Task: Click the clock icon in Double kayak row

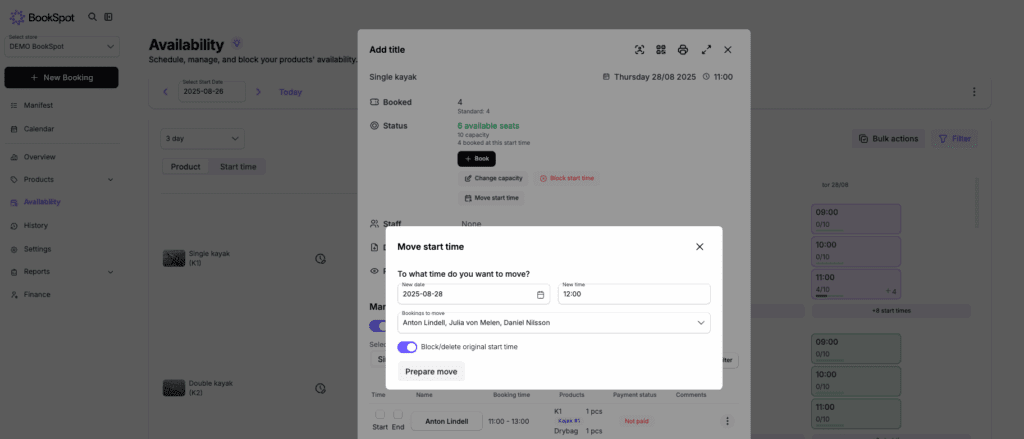Action: pyautogui.click(x=320, y=388)
